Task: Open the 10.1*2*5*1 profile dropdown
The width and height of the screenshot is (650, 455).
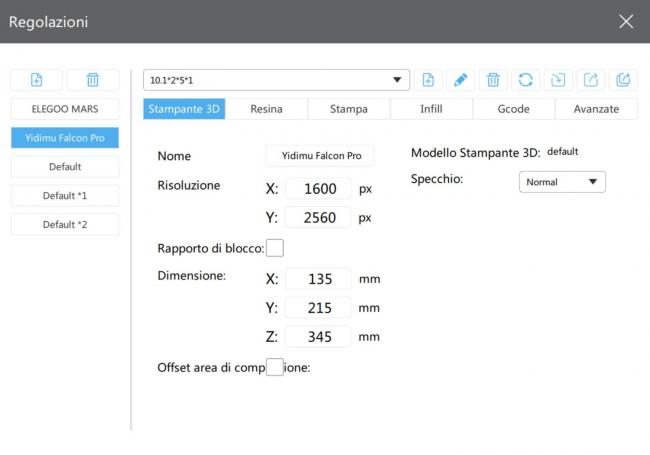Action: tap(276, 80)
